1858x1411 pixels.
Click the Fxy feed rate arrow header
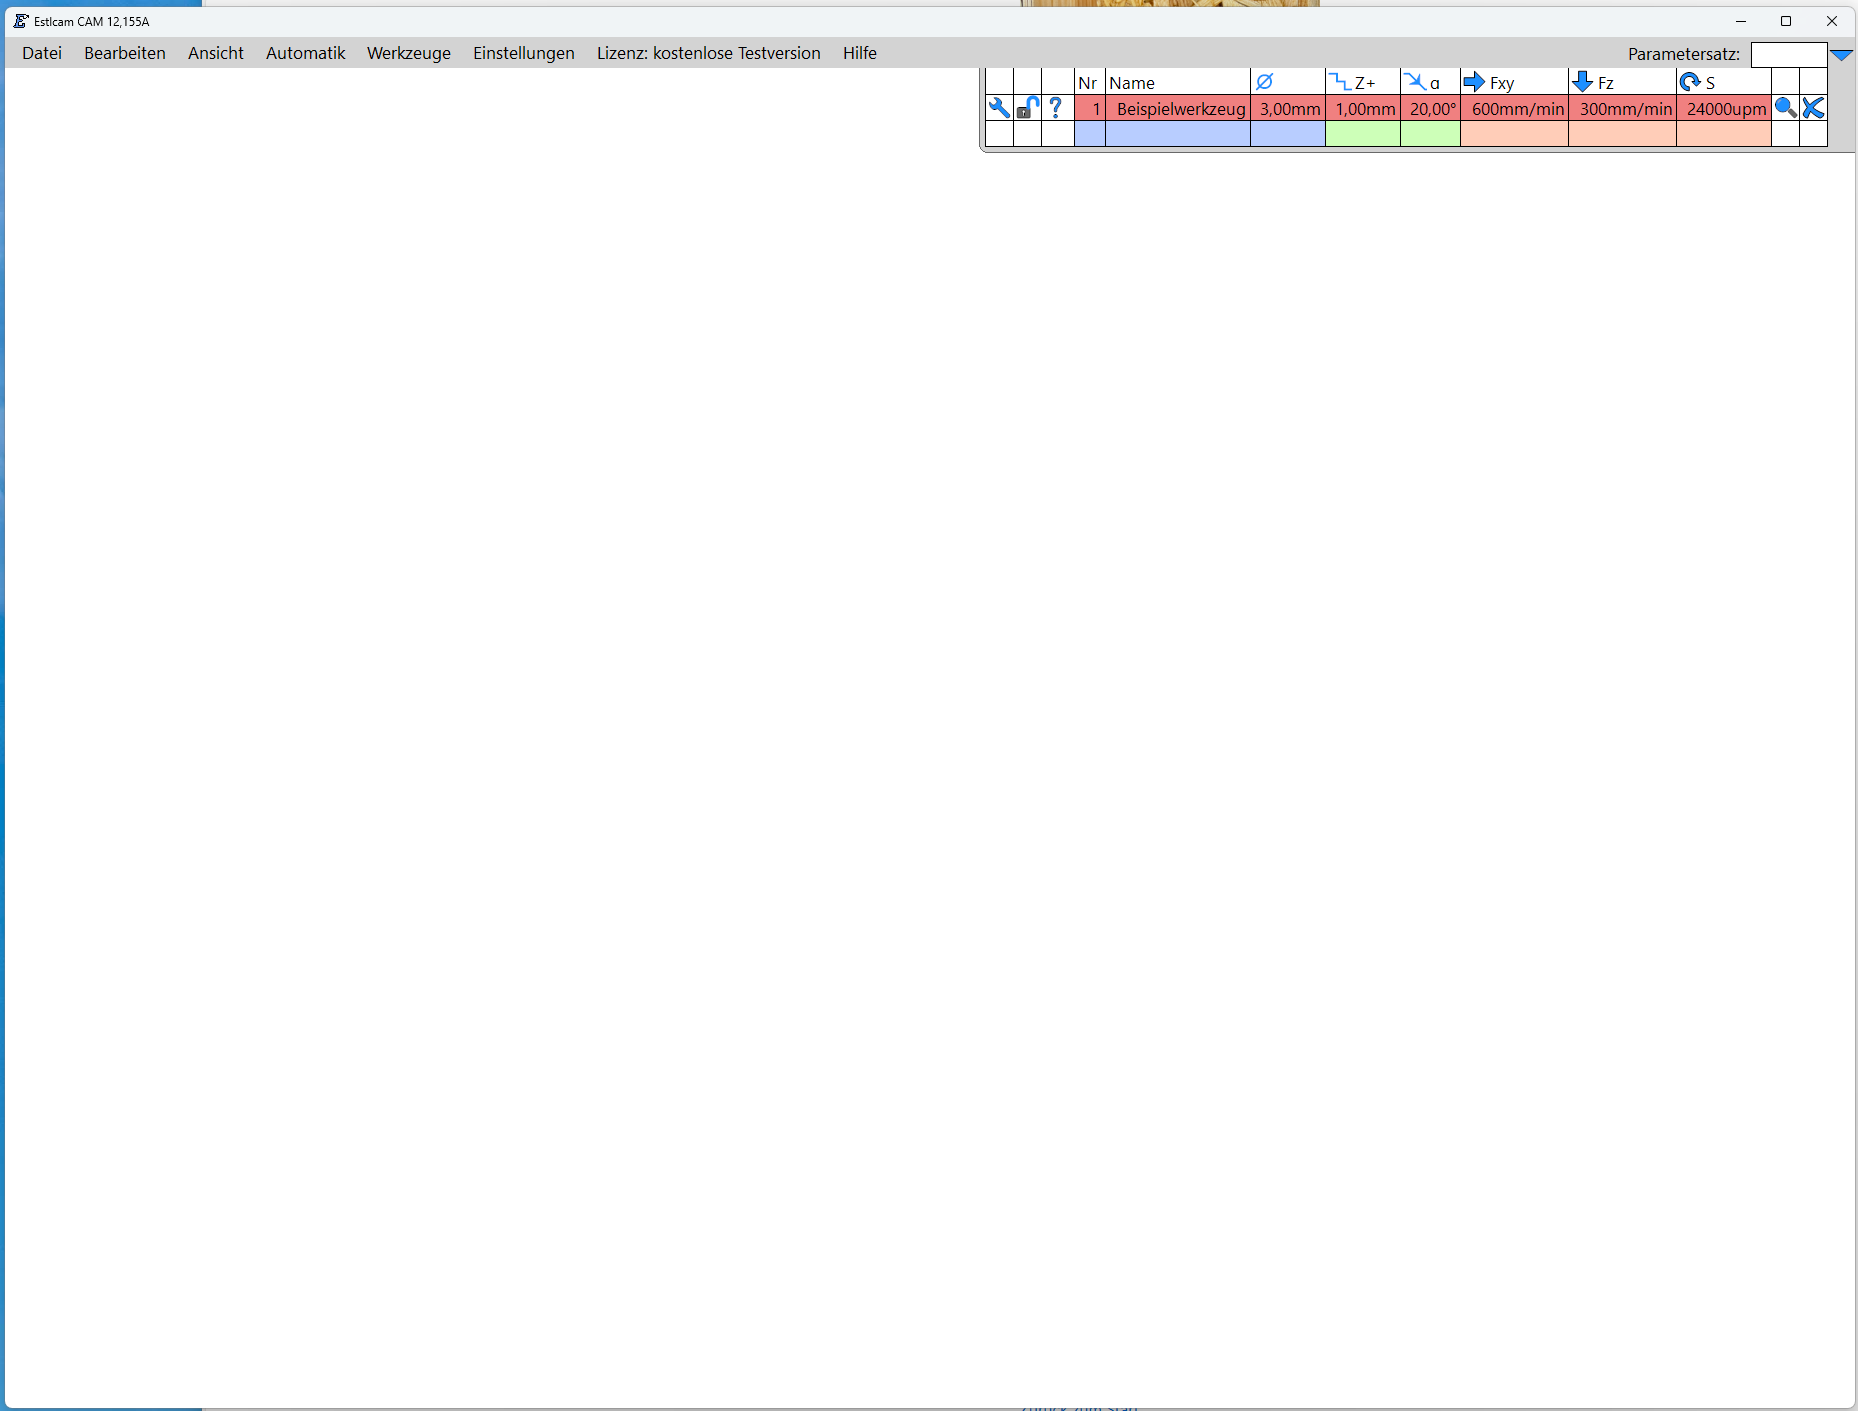click(x=1474, y=82)
